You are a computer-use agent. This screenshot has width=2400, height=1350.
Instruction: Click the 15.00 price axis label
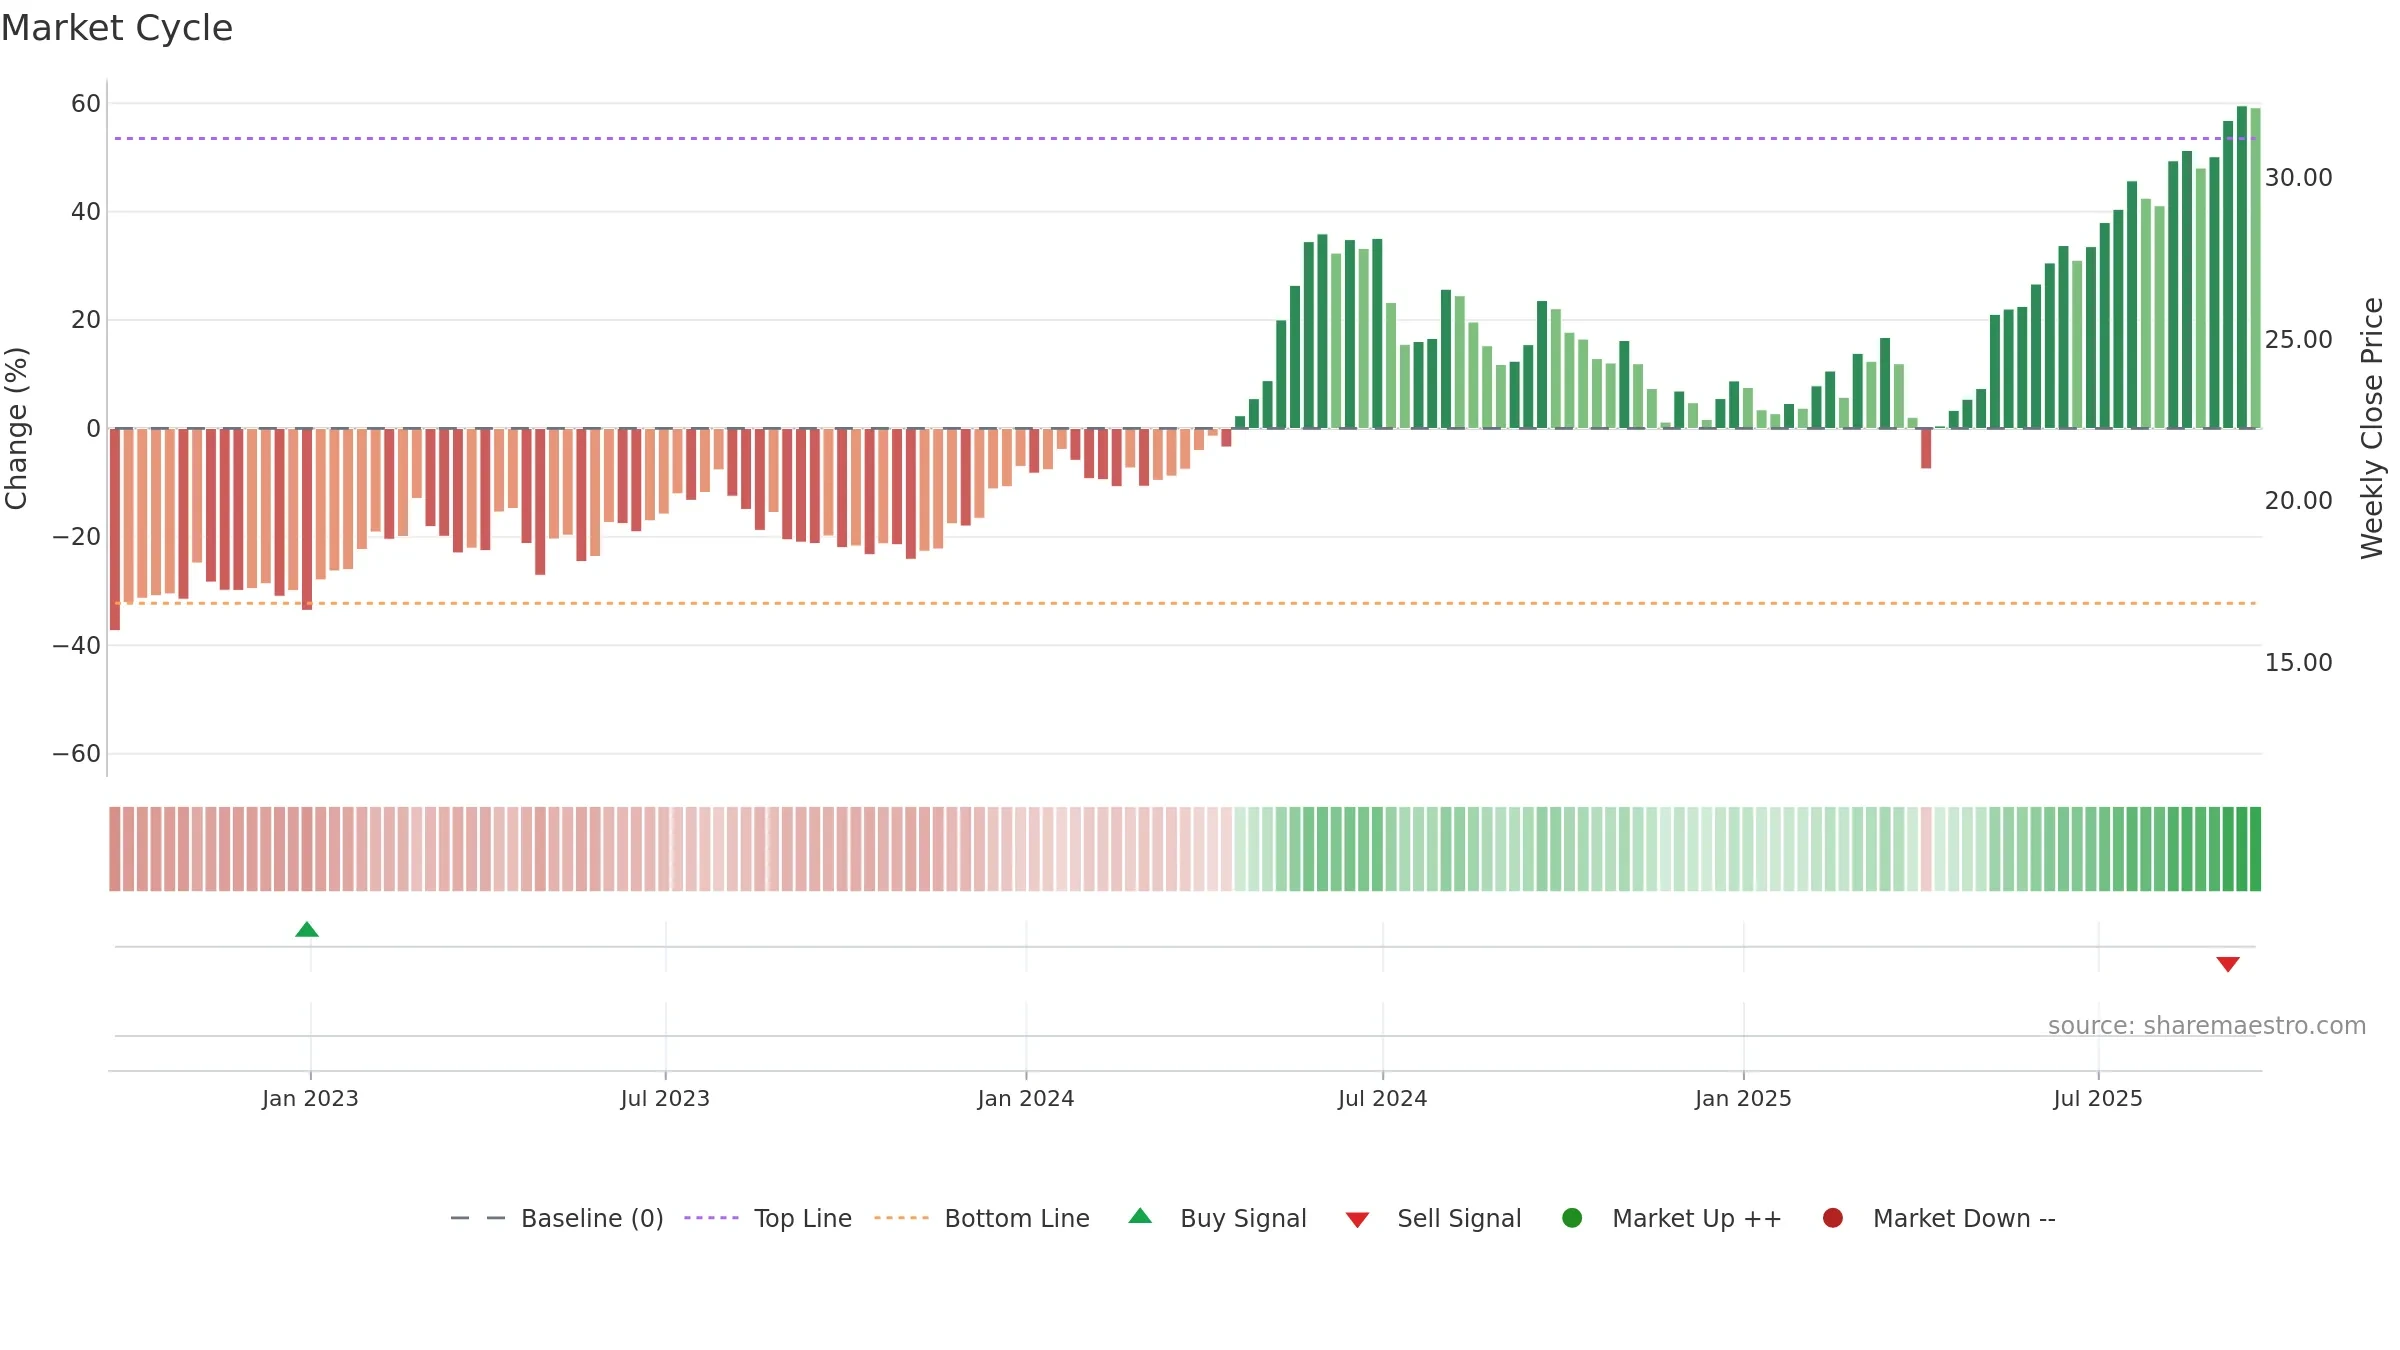(2298, 662)
